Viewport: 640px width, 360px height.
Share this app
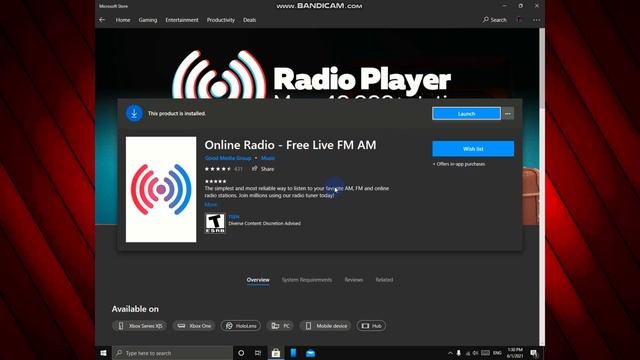click(x=263, y=169)
